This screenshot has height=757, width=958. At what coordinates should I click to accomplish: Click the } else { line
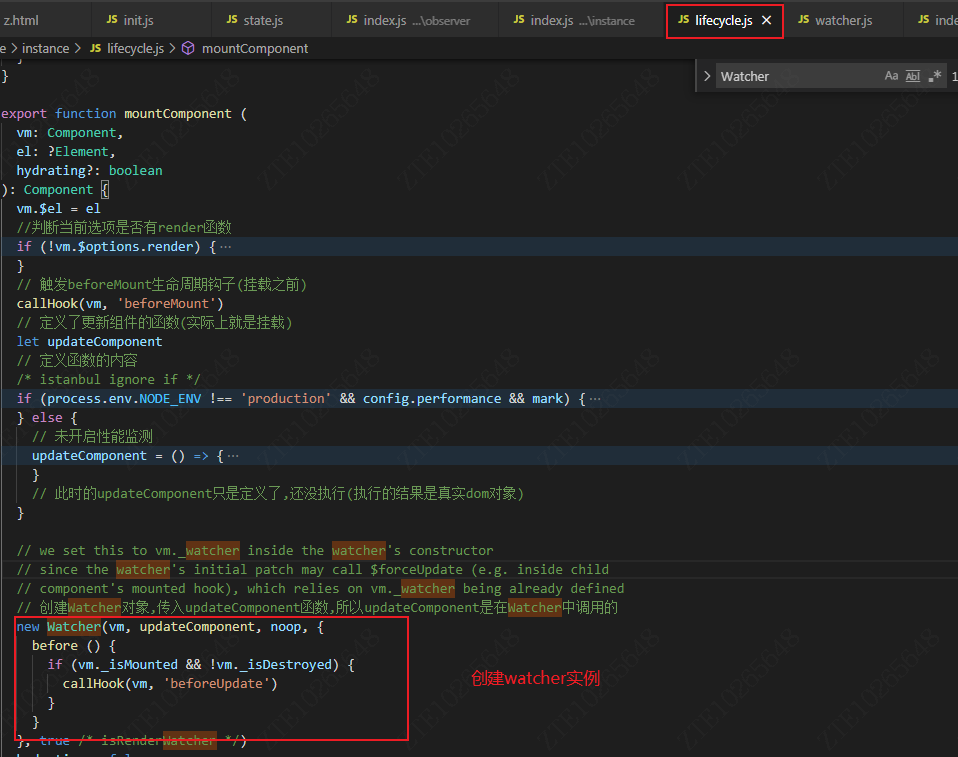click(x=47, y=418)
